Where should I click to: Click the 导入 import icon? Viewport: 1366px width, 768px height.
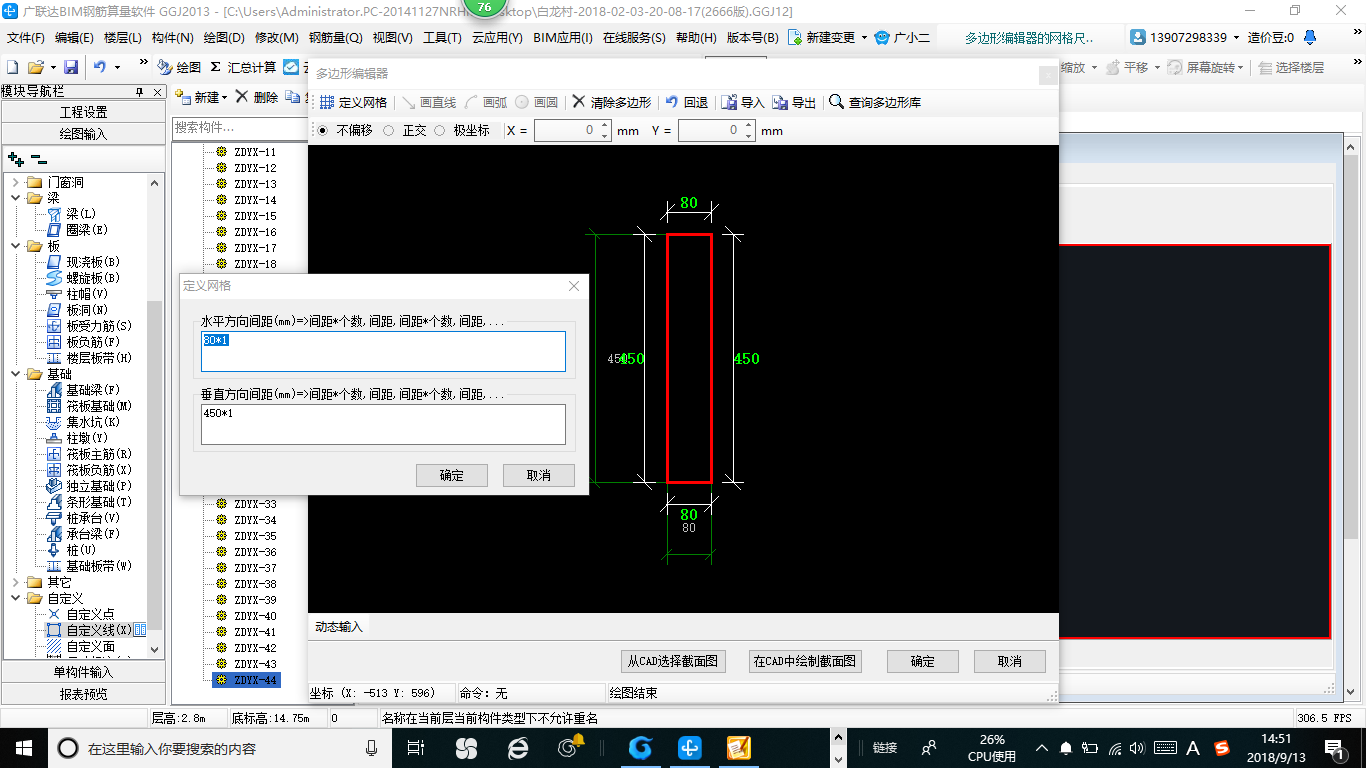729,102
